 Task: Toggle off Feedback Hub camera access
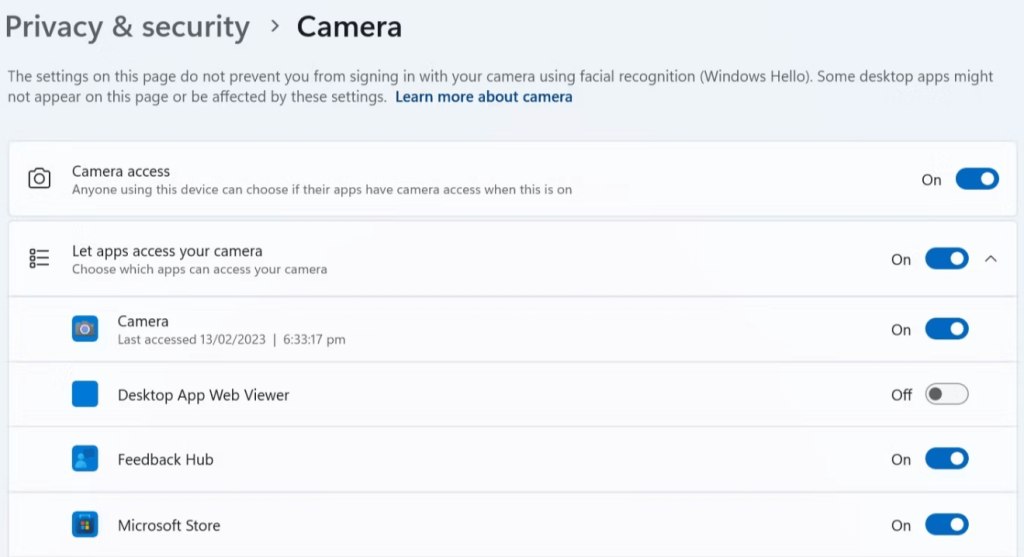click(946, 459)
